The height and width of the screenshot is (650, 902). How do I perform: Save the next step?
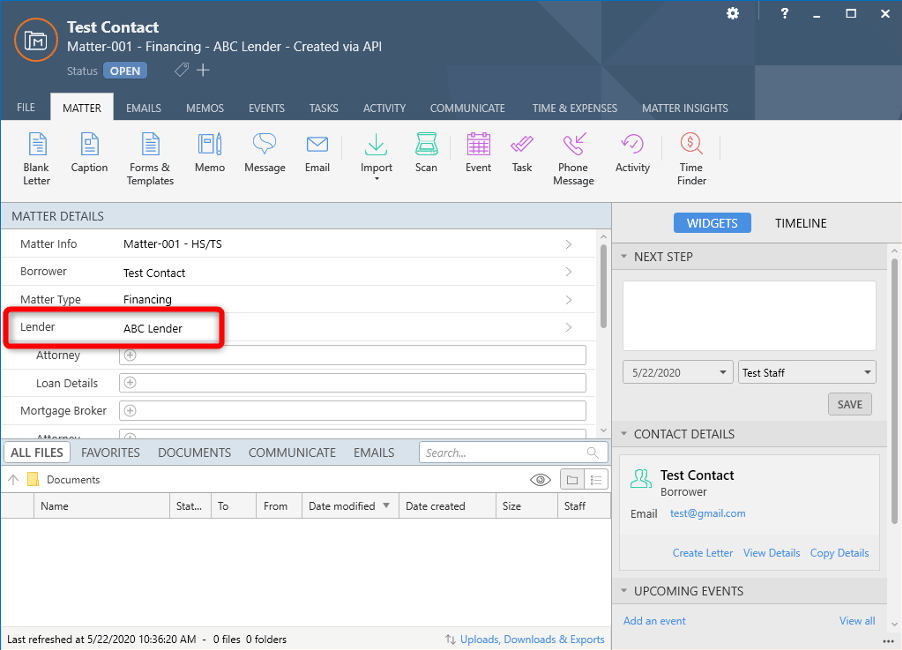[850, 404]
